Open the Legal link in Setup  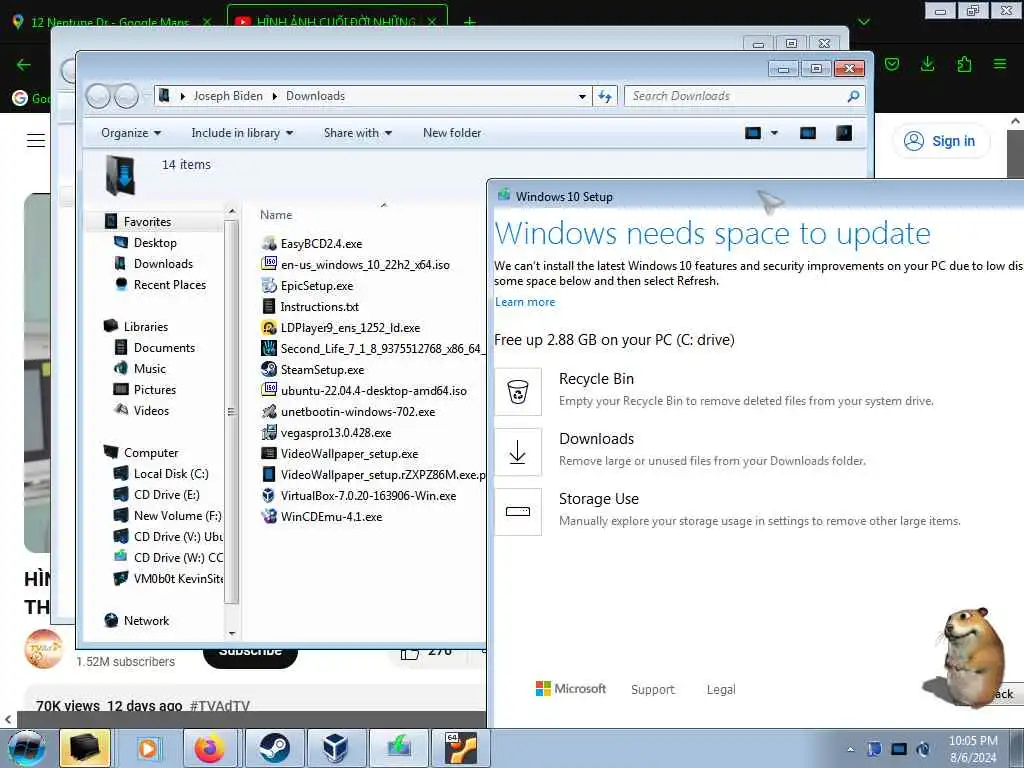(x=721, y=690)
